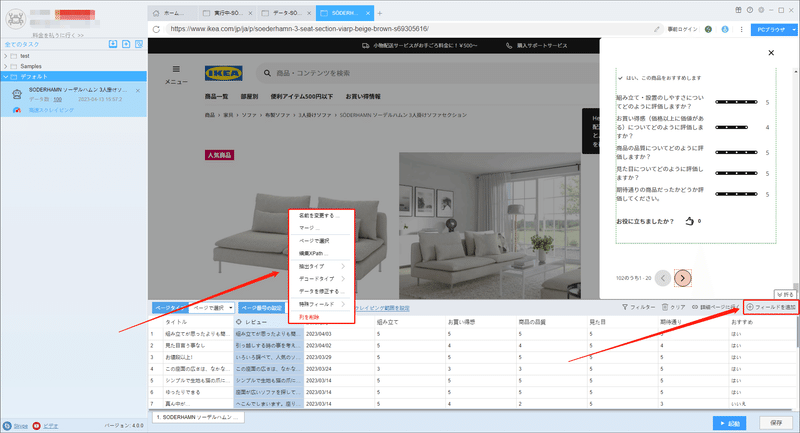Expand the 特殊フィールド submenu
The height and width of the screenshot is (433, 800).
coord(321,304)
